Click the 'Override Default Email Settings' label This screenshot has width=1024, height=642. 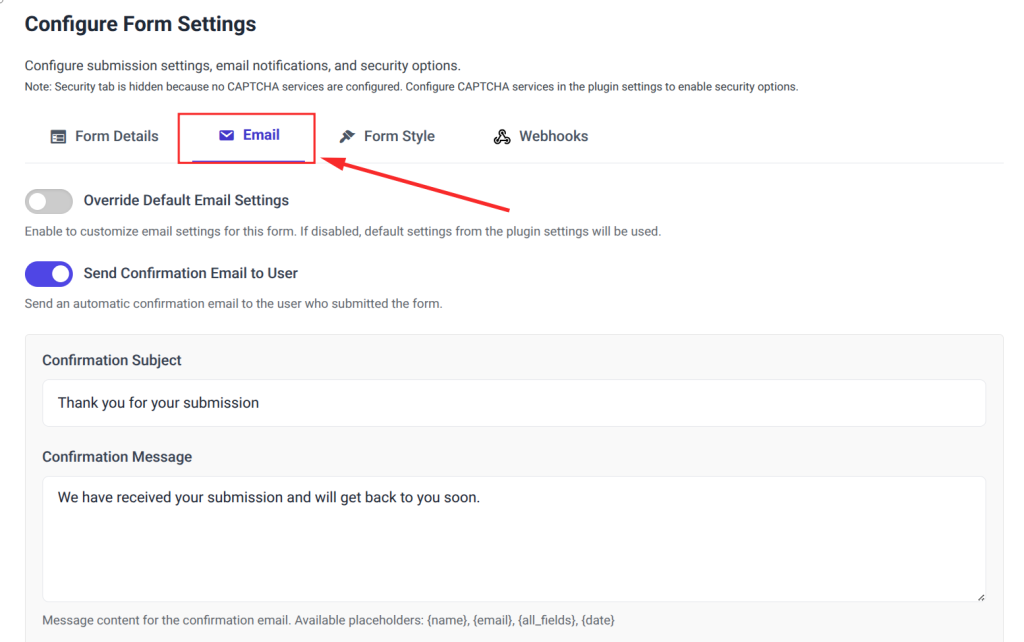click(x=186, y=201)
